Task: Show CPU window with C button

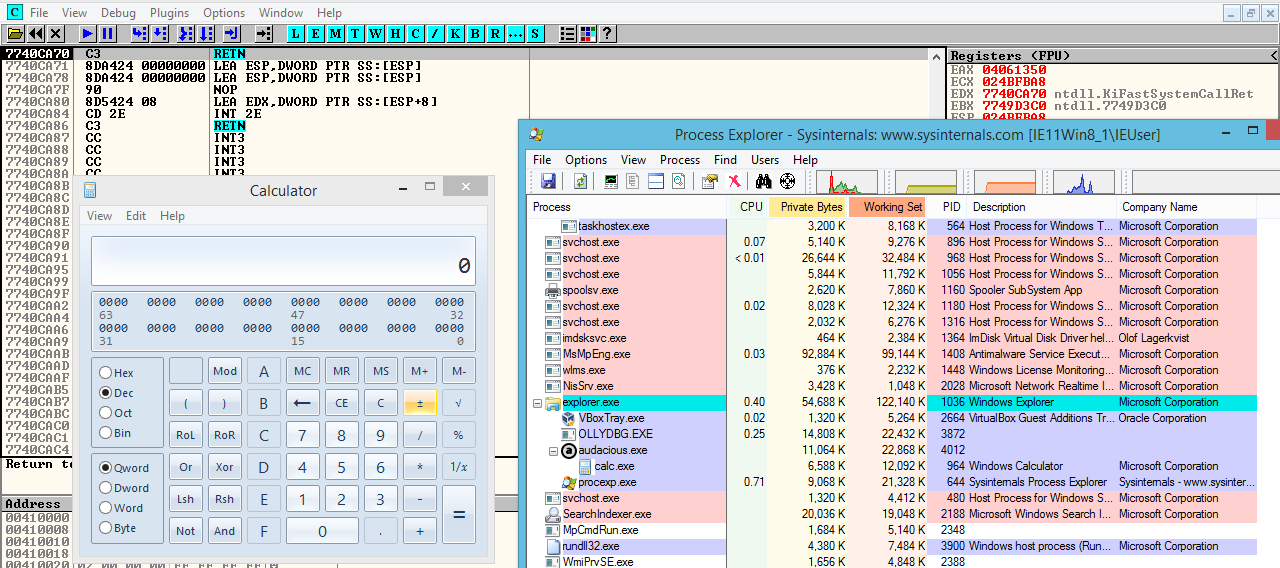Action: (416, 34)
